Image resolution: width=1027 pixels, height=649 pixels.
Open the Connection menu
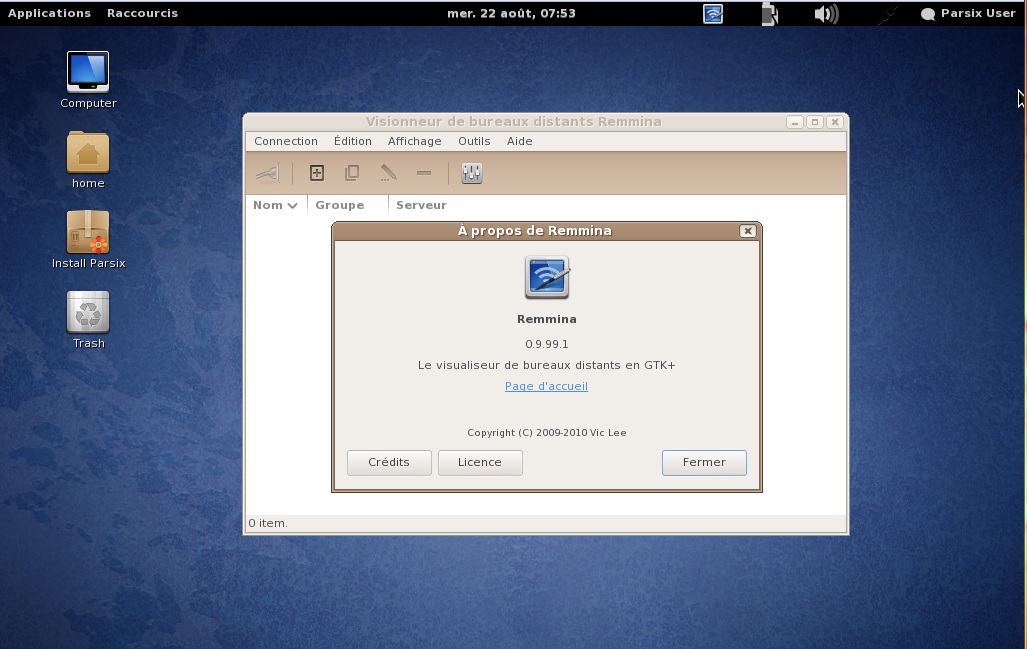pyautogui.click(x=286, y=141)
